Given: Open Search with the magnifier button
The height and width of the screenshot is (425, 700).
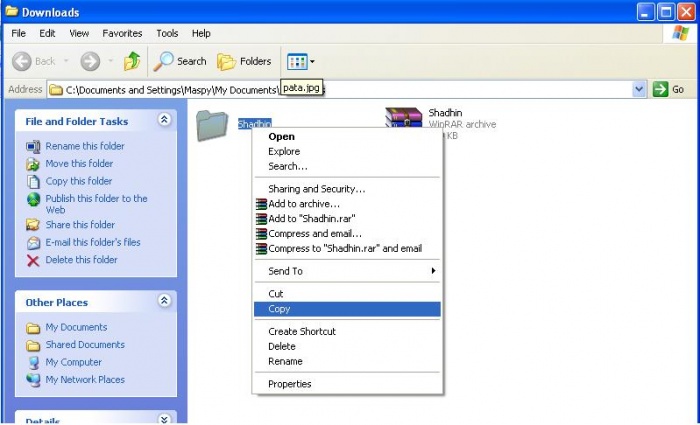Looking at the screenshot, I should (180, 61).
